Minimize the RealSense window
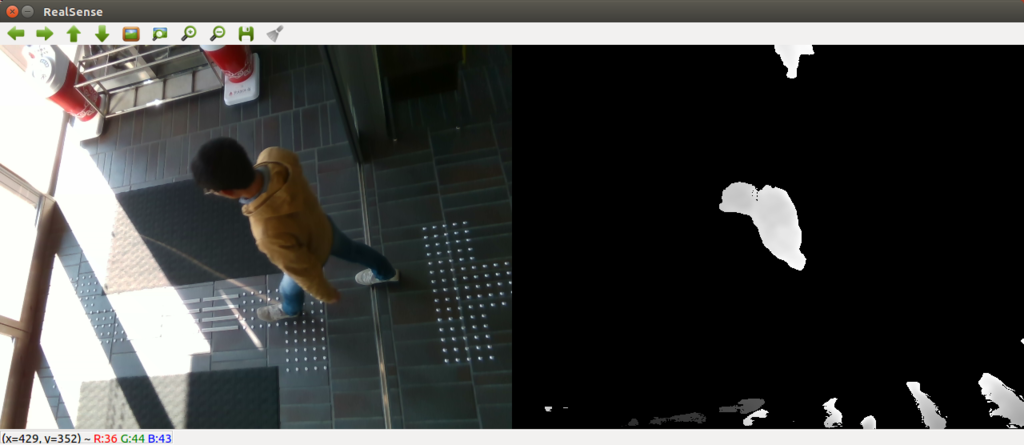The height and width of the screenshot is (445, 1024). click(x=27, y=11)
